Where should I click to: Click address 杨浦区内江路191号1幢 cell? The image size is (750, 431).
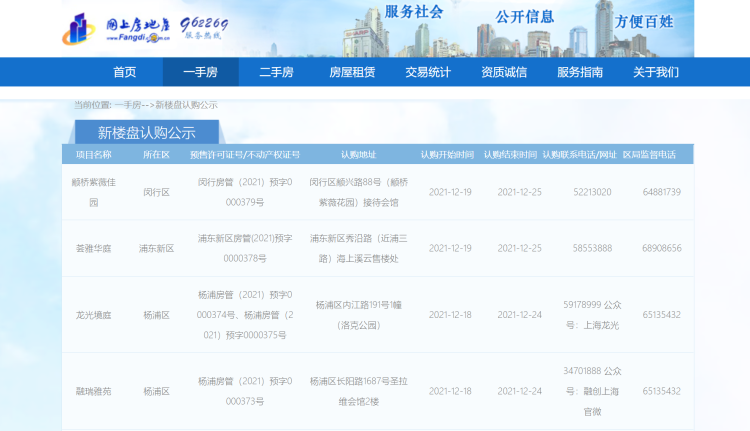tap(359, 315)
